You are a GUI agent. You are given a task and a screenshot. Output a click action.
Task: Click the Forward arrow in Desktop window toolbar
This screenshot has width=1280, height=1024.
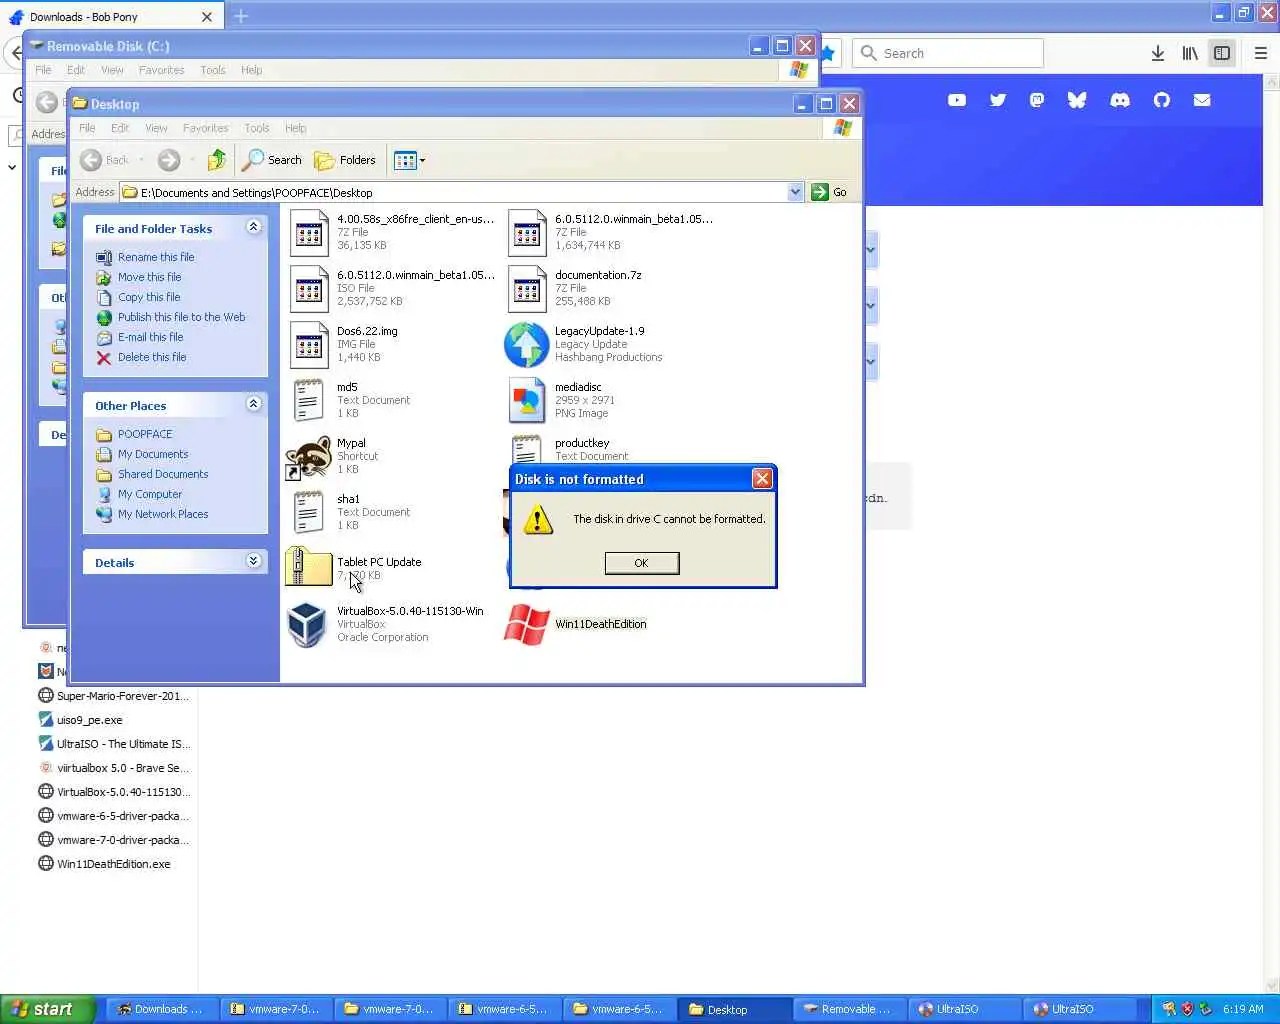pos(169,160)
